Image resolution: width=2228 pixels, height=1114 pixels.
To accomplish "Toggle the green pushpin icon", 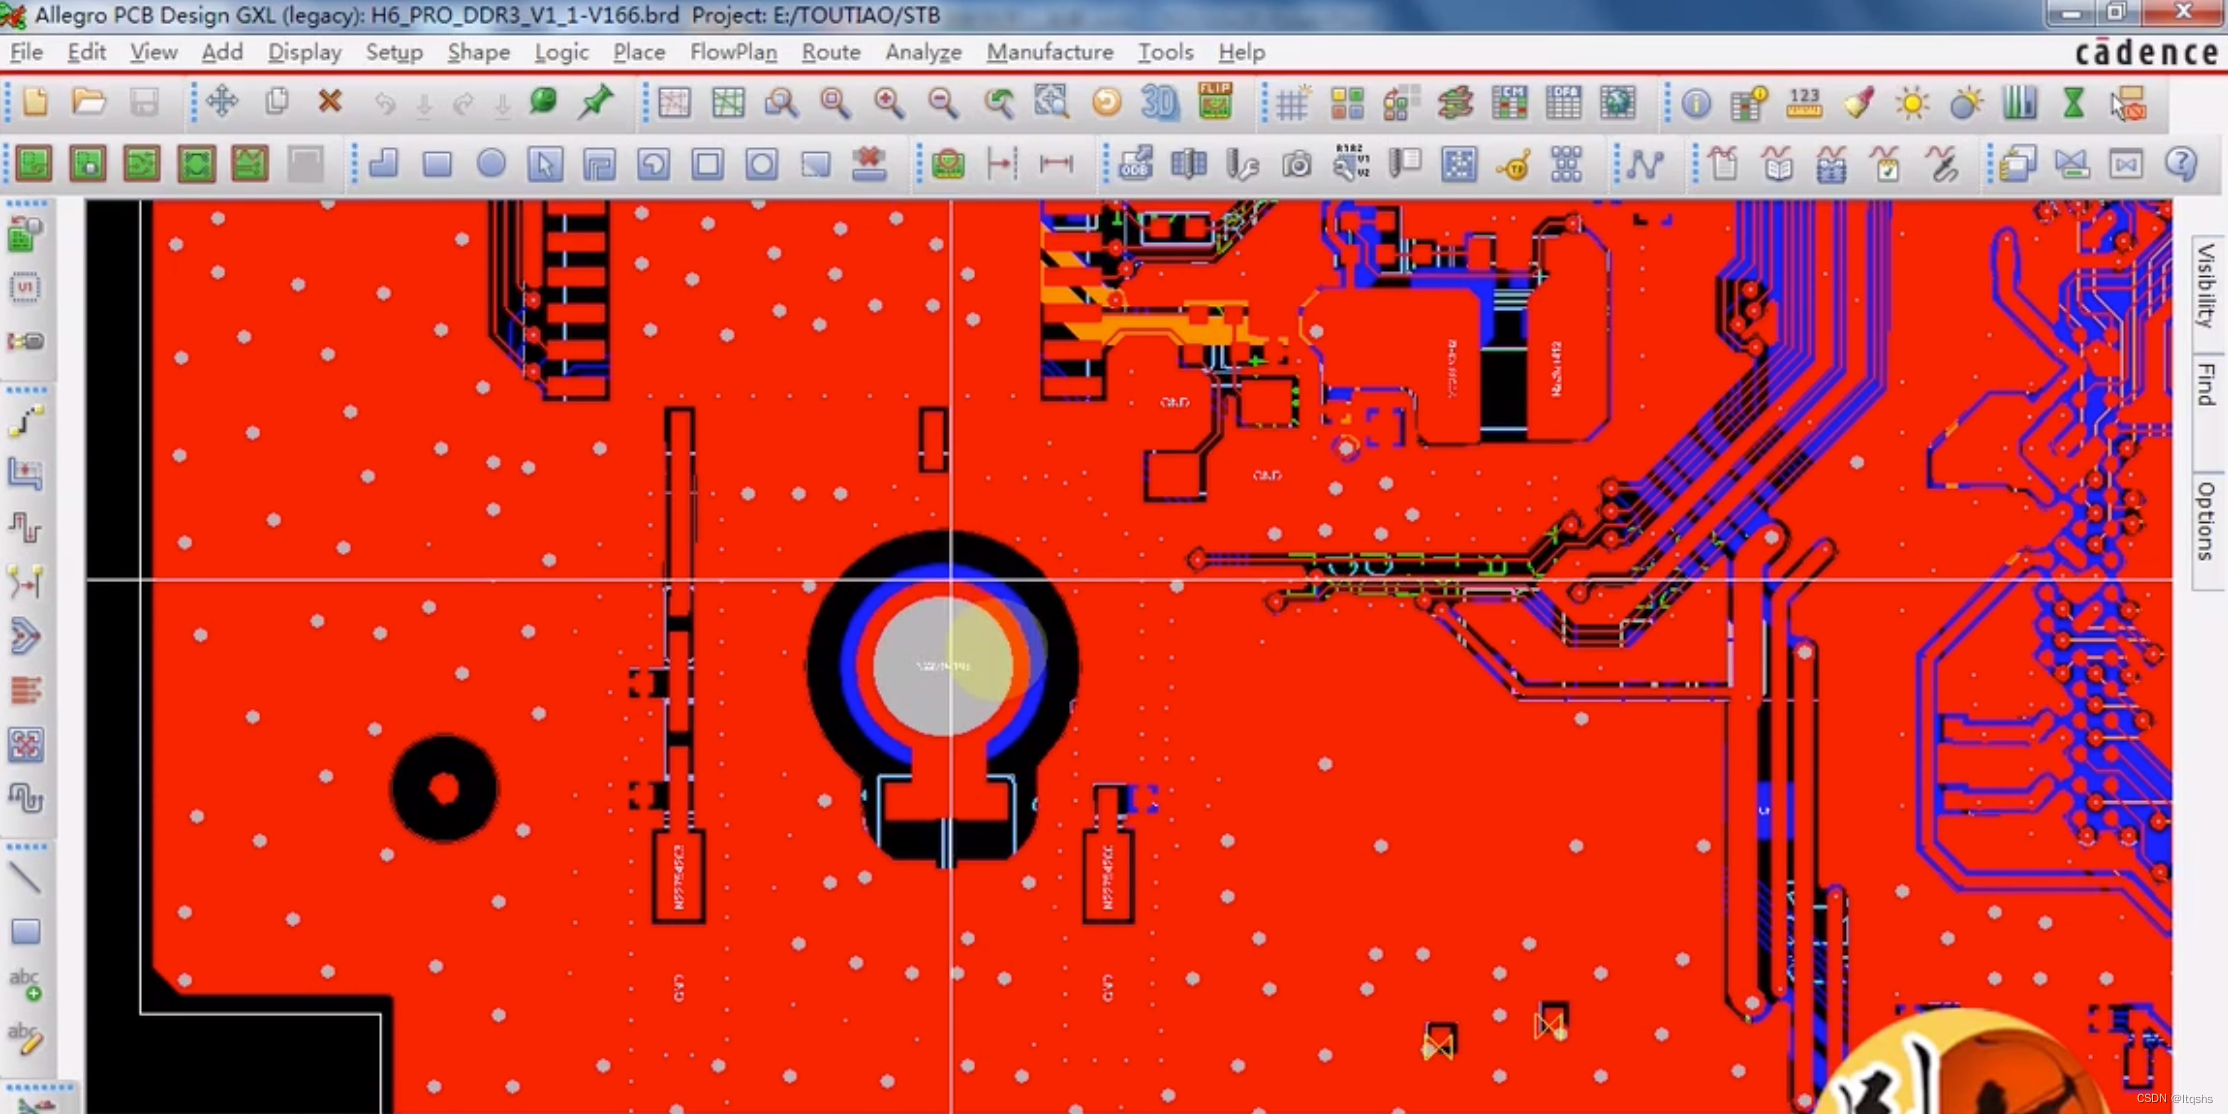I will [596, 102].
